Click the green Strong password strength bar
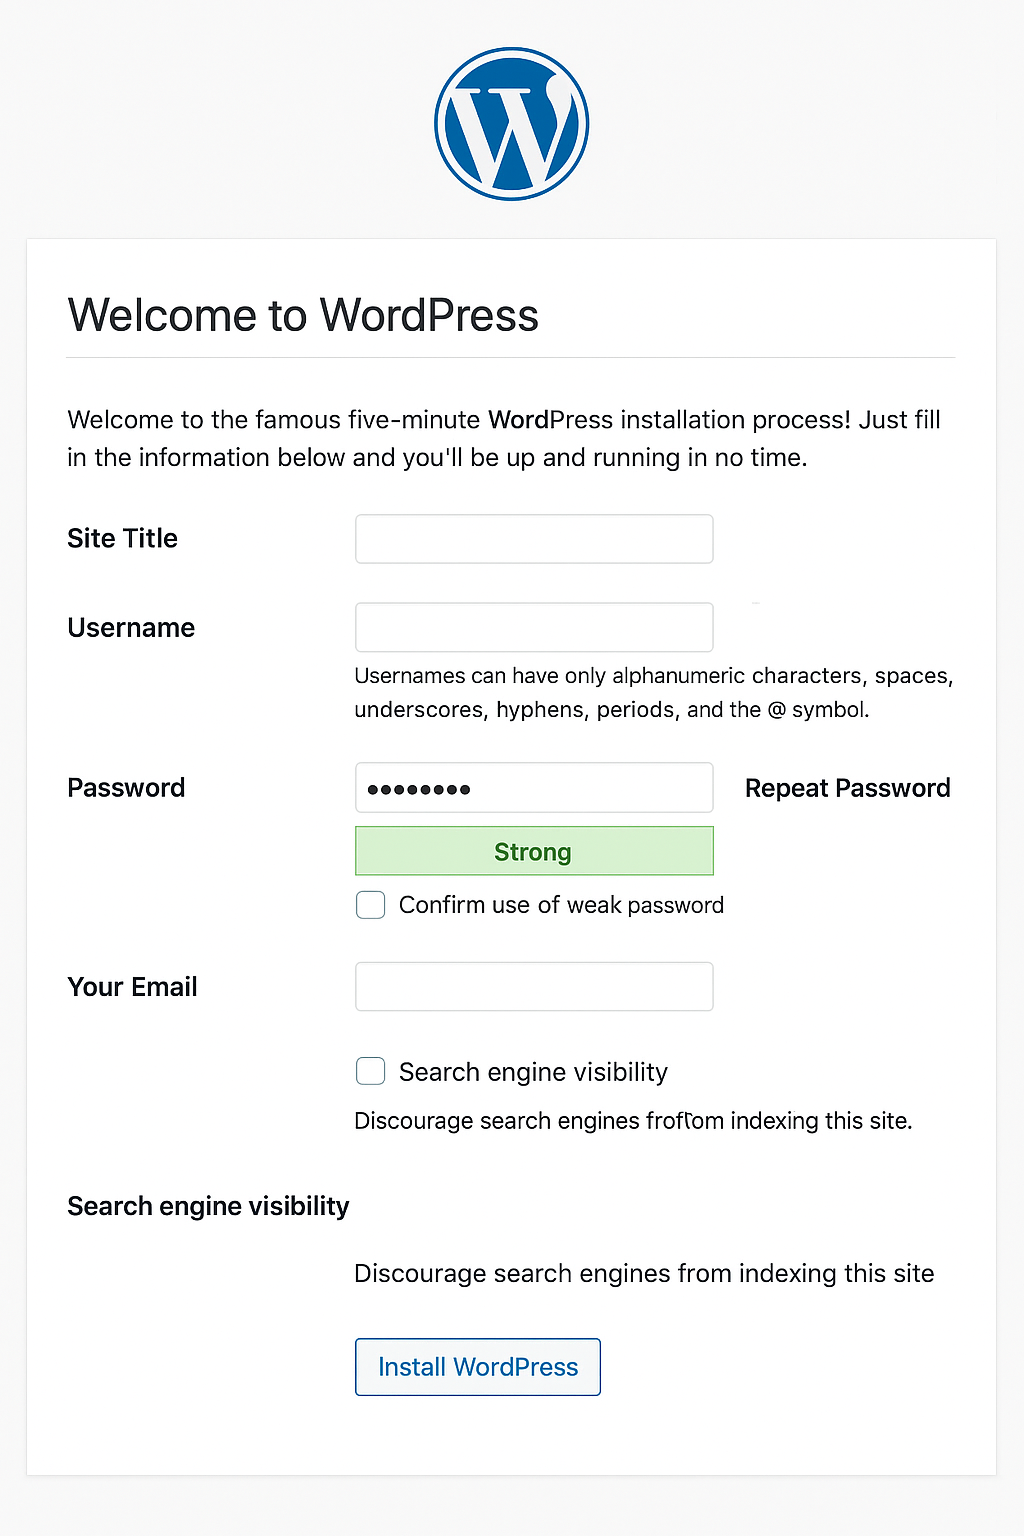Screen dimensions: 1024x1536 pos(534,851)
